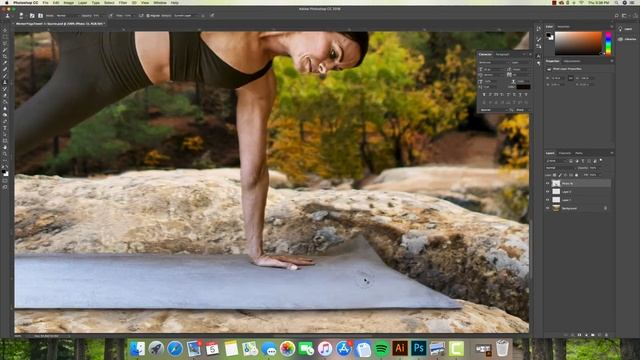Screen dimensions: 640x360
Task: Toggle the Clone Source panel from options bar
Action: (x=40, y=16)
